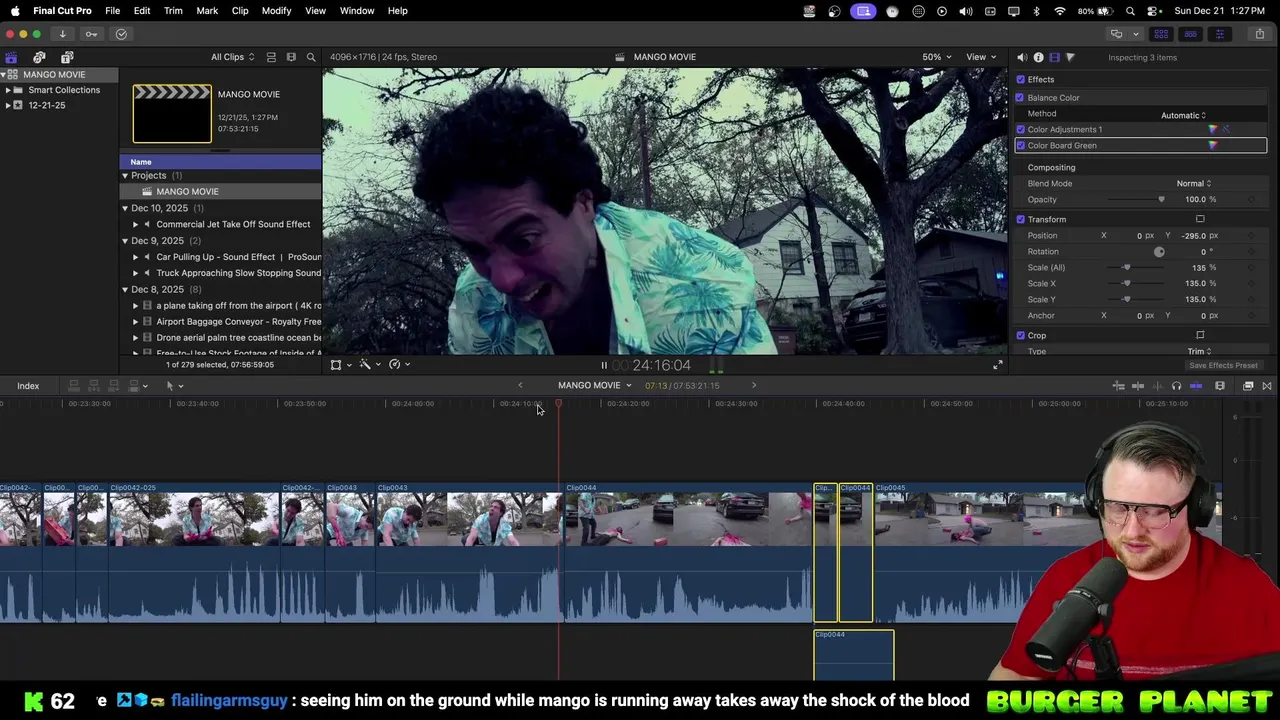Collapse the Projects group disclosure triangle

(125, 176)
